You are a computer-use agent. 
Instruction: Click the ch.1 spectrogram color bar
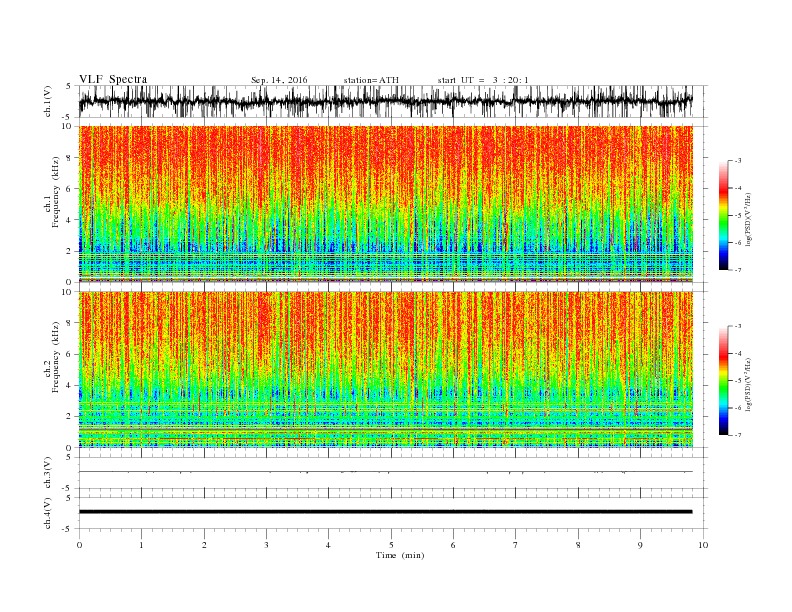click(x=723, y=215)
